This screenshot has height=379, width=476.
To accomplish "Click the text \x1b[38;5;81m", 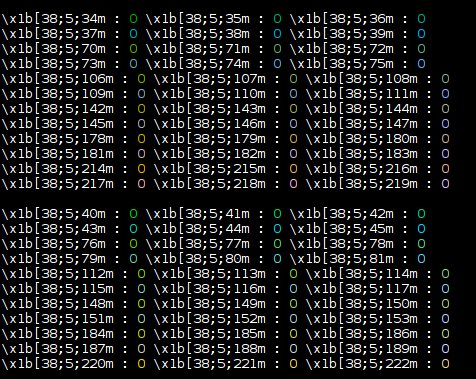I will [342, 259].
